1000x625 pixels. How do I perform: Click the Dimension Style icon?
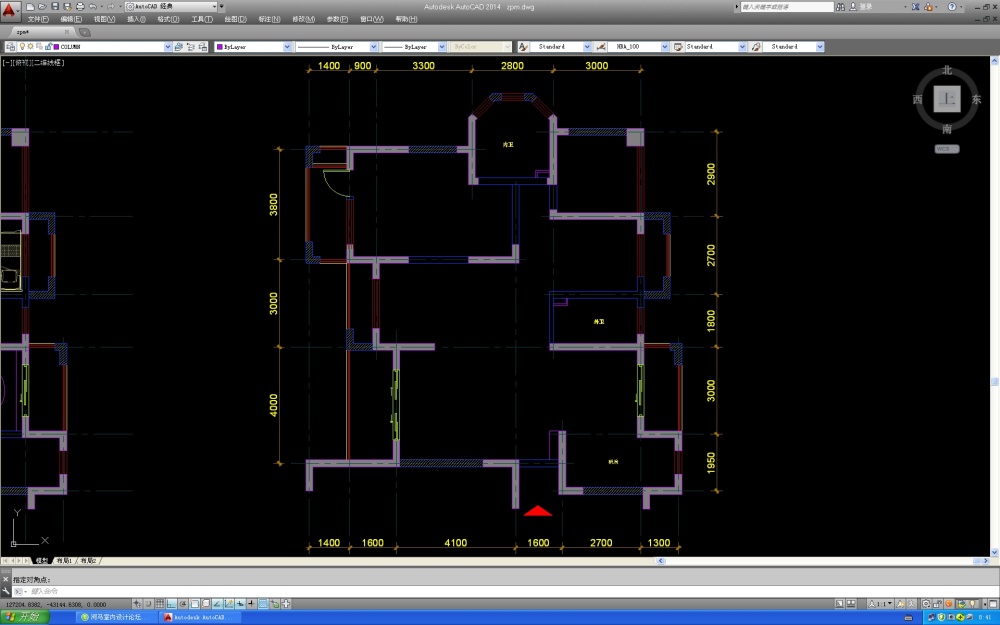tap(600, 47)
